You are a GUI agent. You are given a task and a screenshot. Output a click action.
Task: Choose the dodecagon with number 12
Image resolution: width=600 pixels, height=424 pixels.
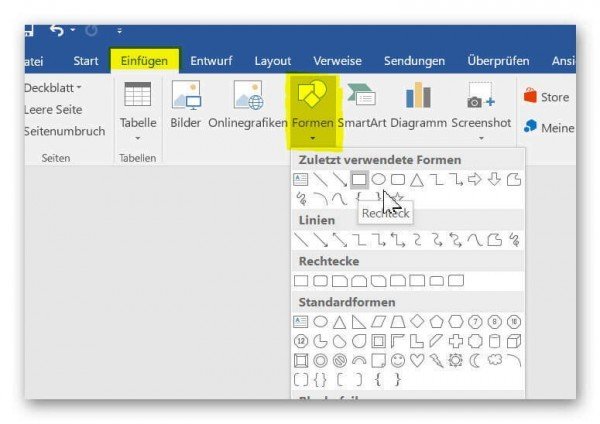(301, 341)
